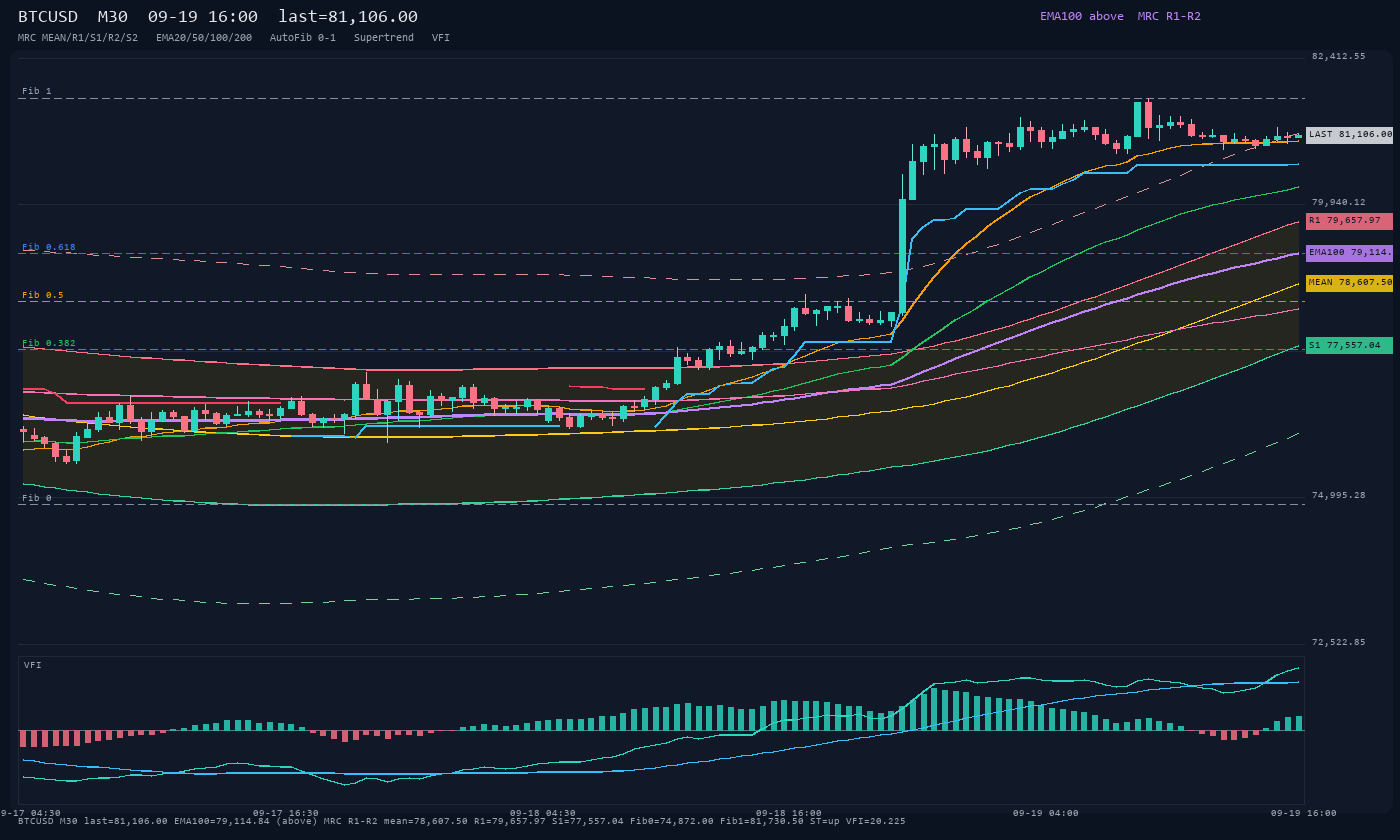This screenshot has width=1400, height=840.
Task: Click the 09-17 16:30 time axis label
Action: point(286,813)
